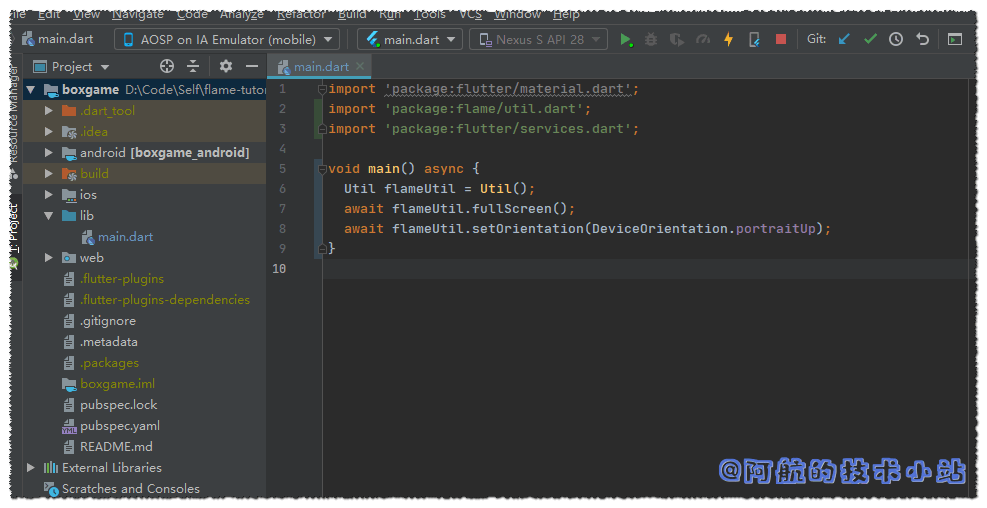Locate current file with the crosshair icon

[x=167, y=67]
